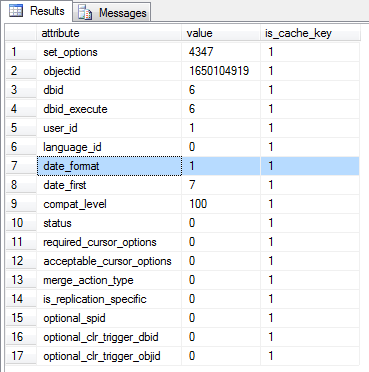This screenshot has width=369, height=372.
Task: Select the objectid attribute cell
Action: [x=109, y=71]
